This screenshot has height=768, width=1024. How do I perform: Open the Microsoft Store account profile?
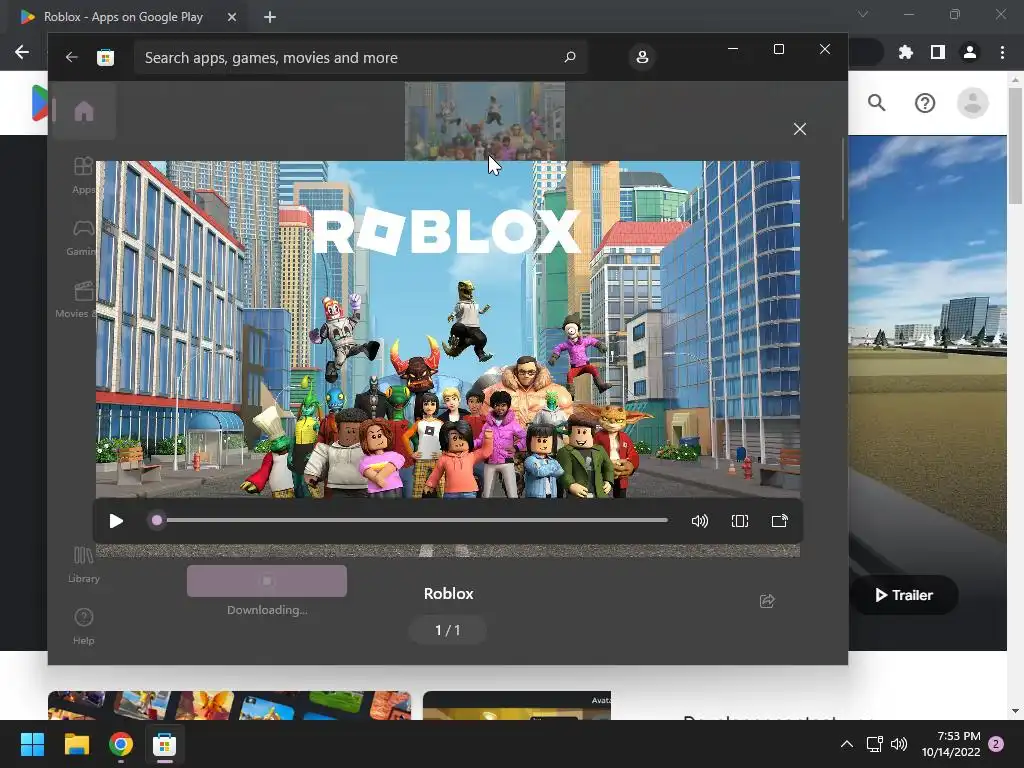(x=642, y=57)
